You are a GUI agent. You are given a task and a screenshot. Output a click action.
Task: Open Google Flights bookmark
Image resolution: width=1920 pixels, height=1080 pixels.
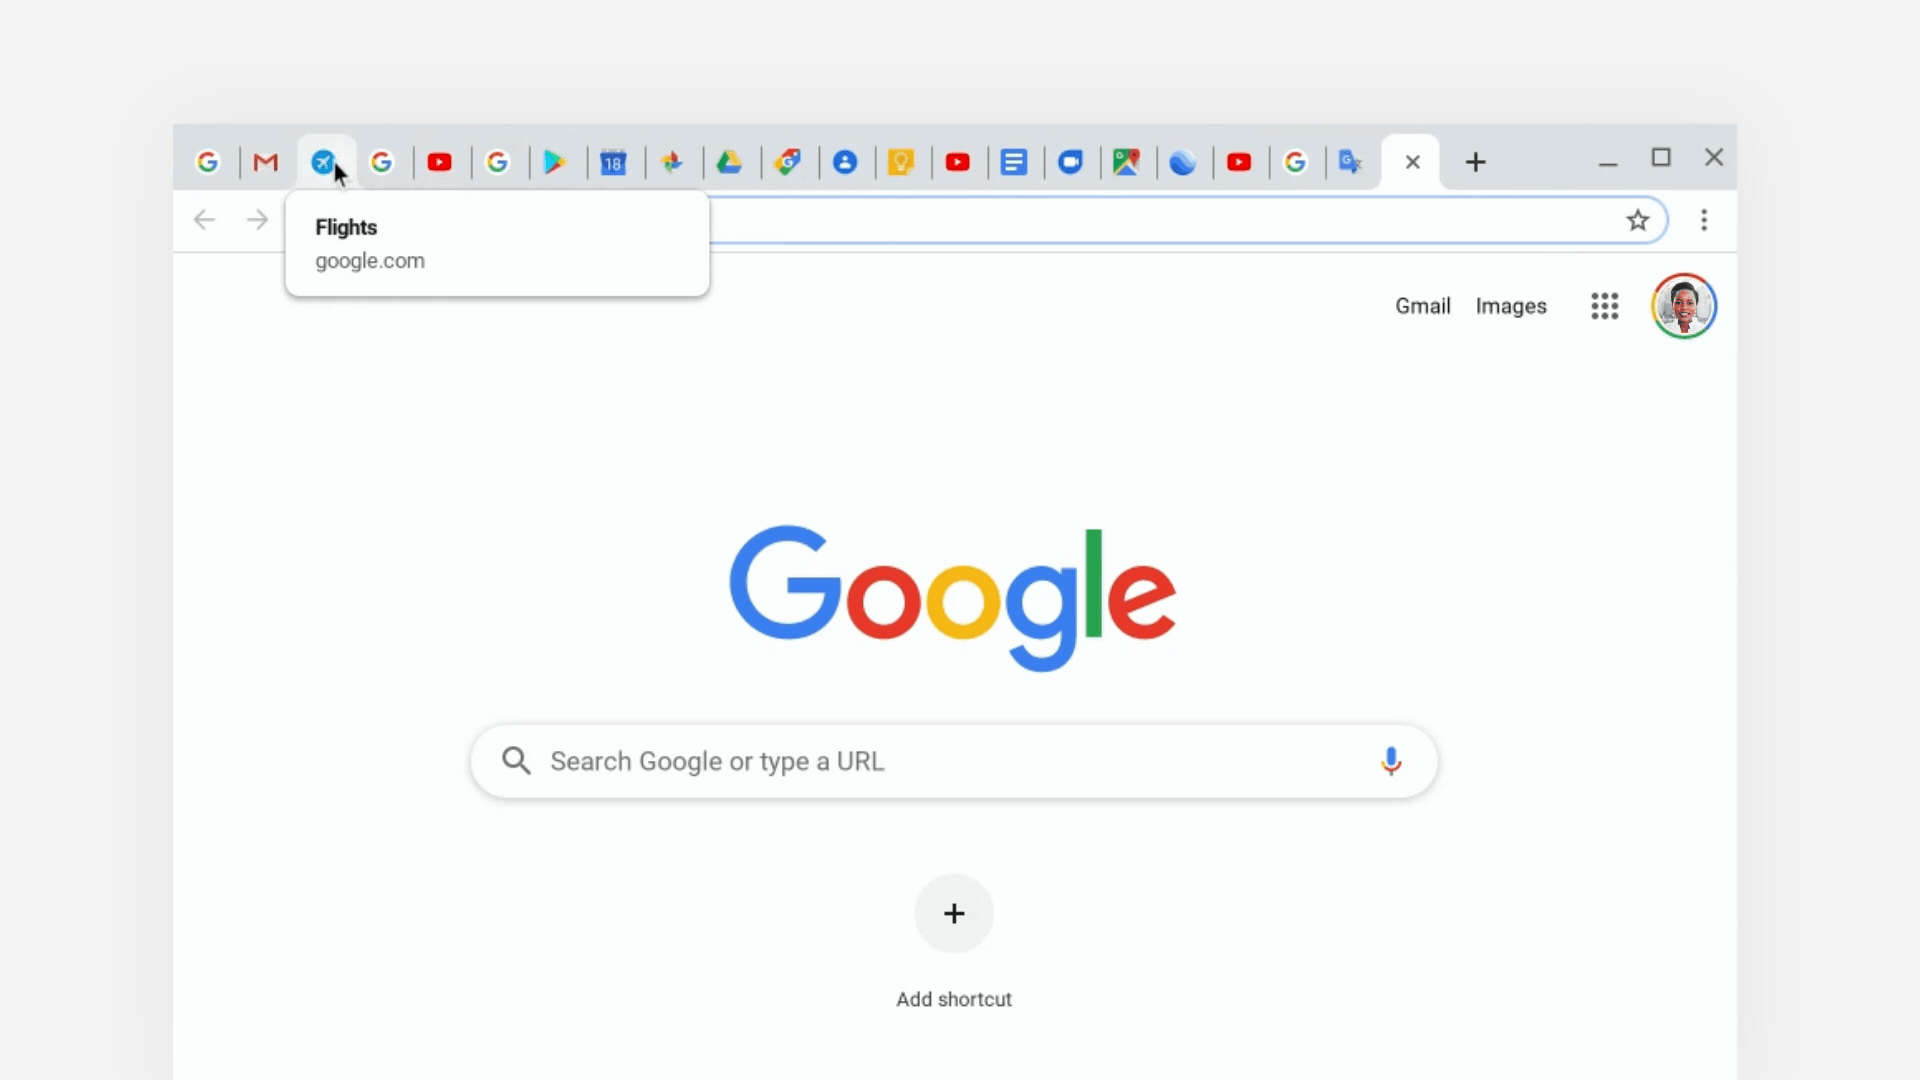click(323, 161)
